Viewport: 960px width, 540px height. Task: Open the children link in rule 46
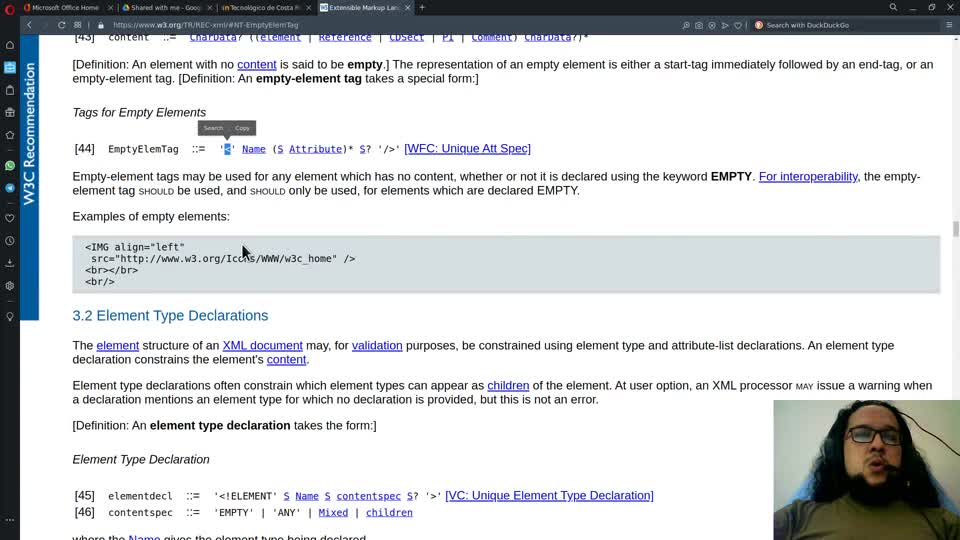(x=389, y=512)
